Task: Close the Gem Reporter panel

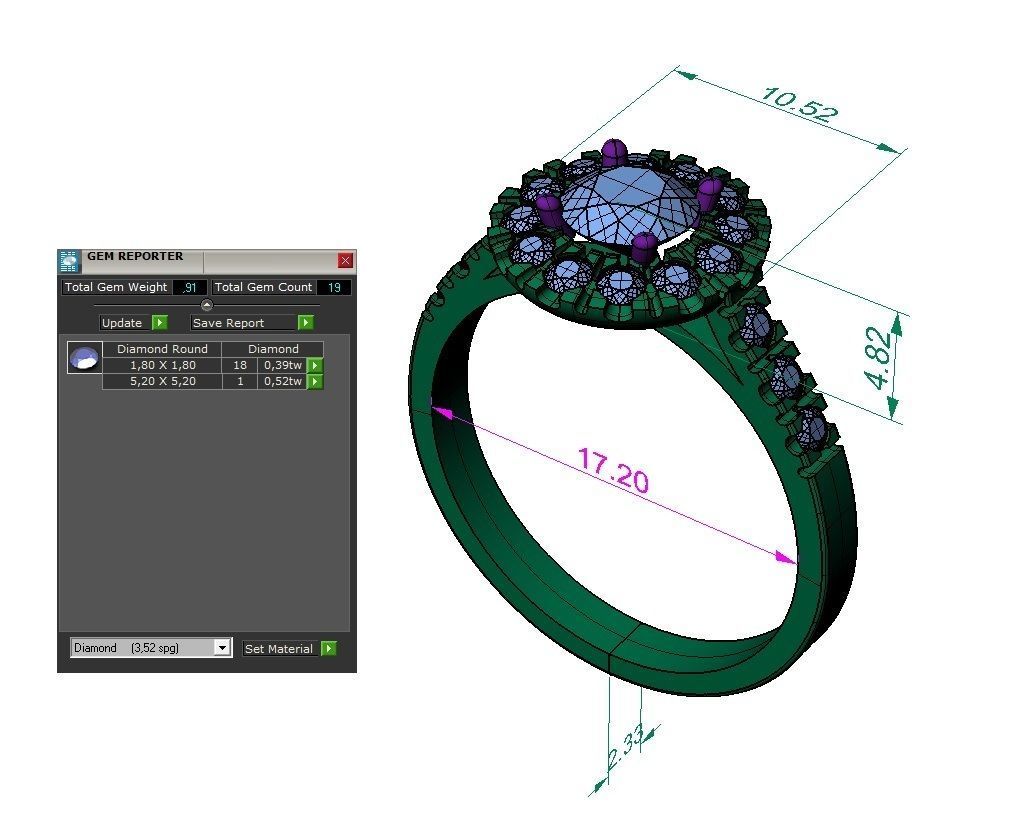Action: point(345,261)
